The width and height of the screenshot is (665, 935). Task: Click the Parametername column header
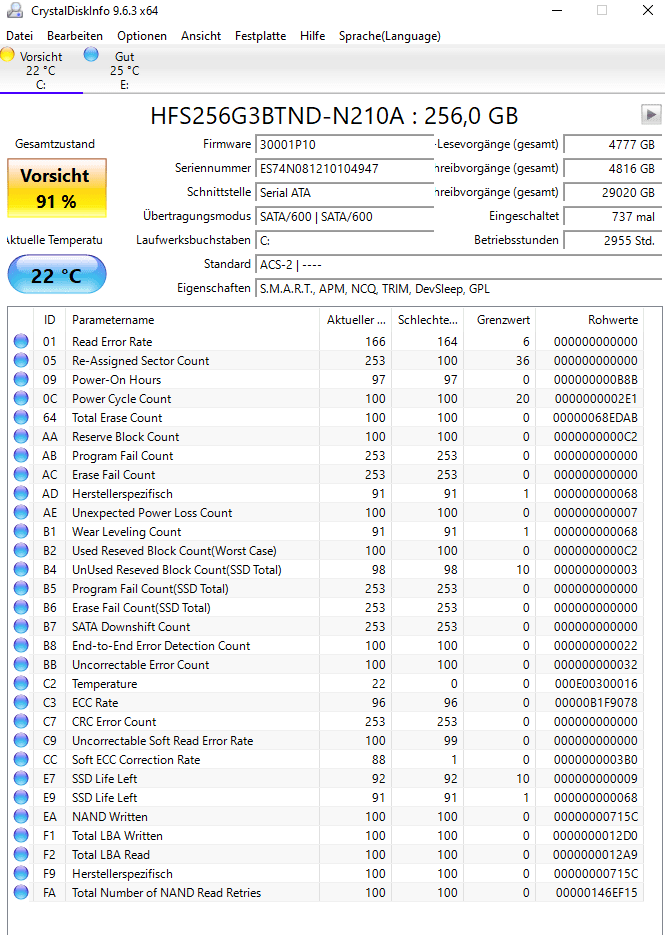(192, 320)
